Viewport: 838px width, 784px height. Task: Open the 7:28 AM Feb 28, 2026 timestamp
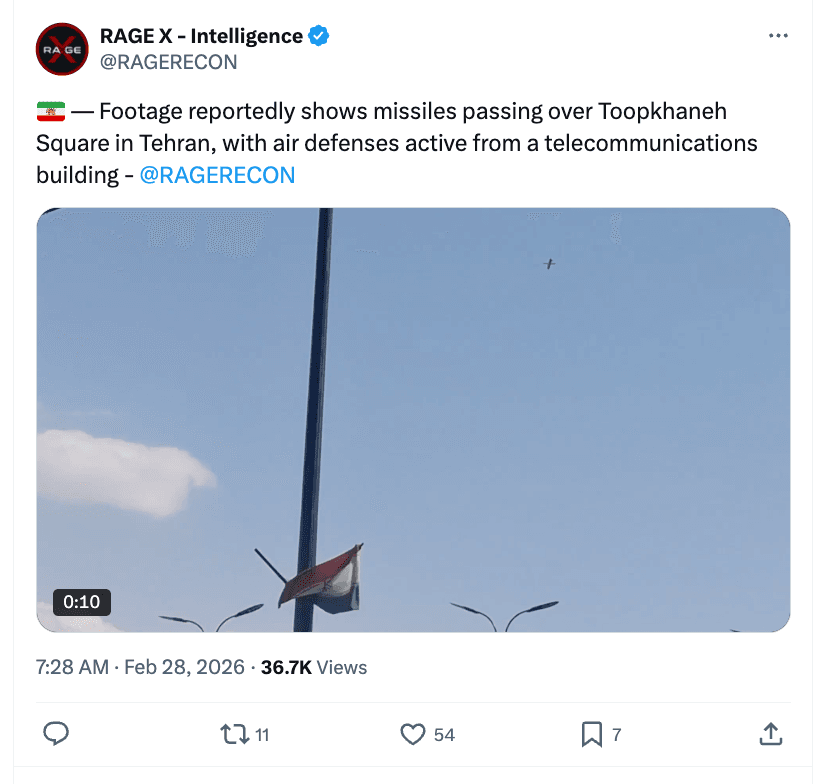coord(140,667)
